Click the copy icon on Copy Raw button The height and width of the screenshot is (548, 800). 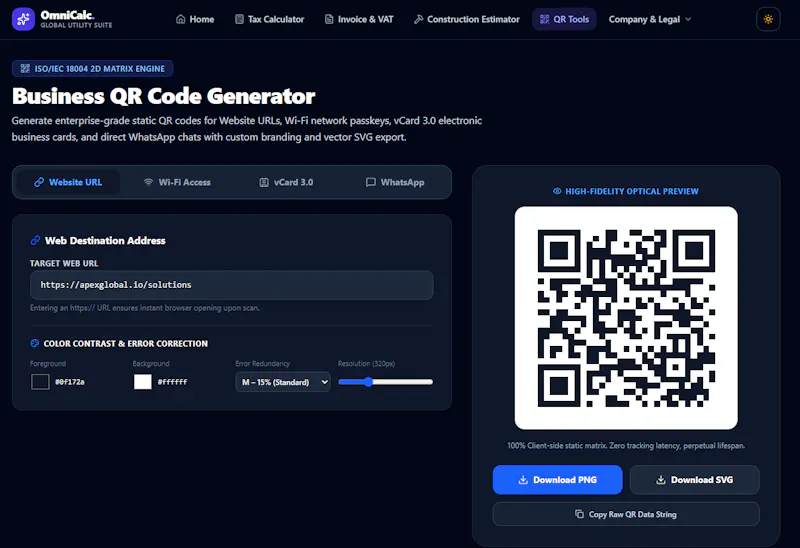point(580,514)
